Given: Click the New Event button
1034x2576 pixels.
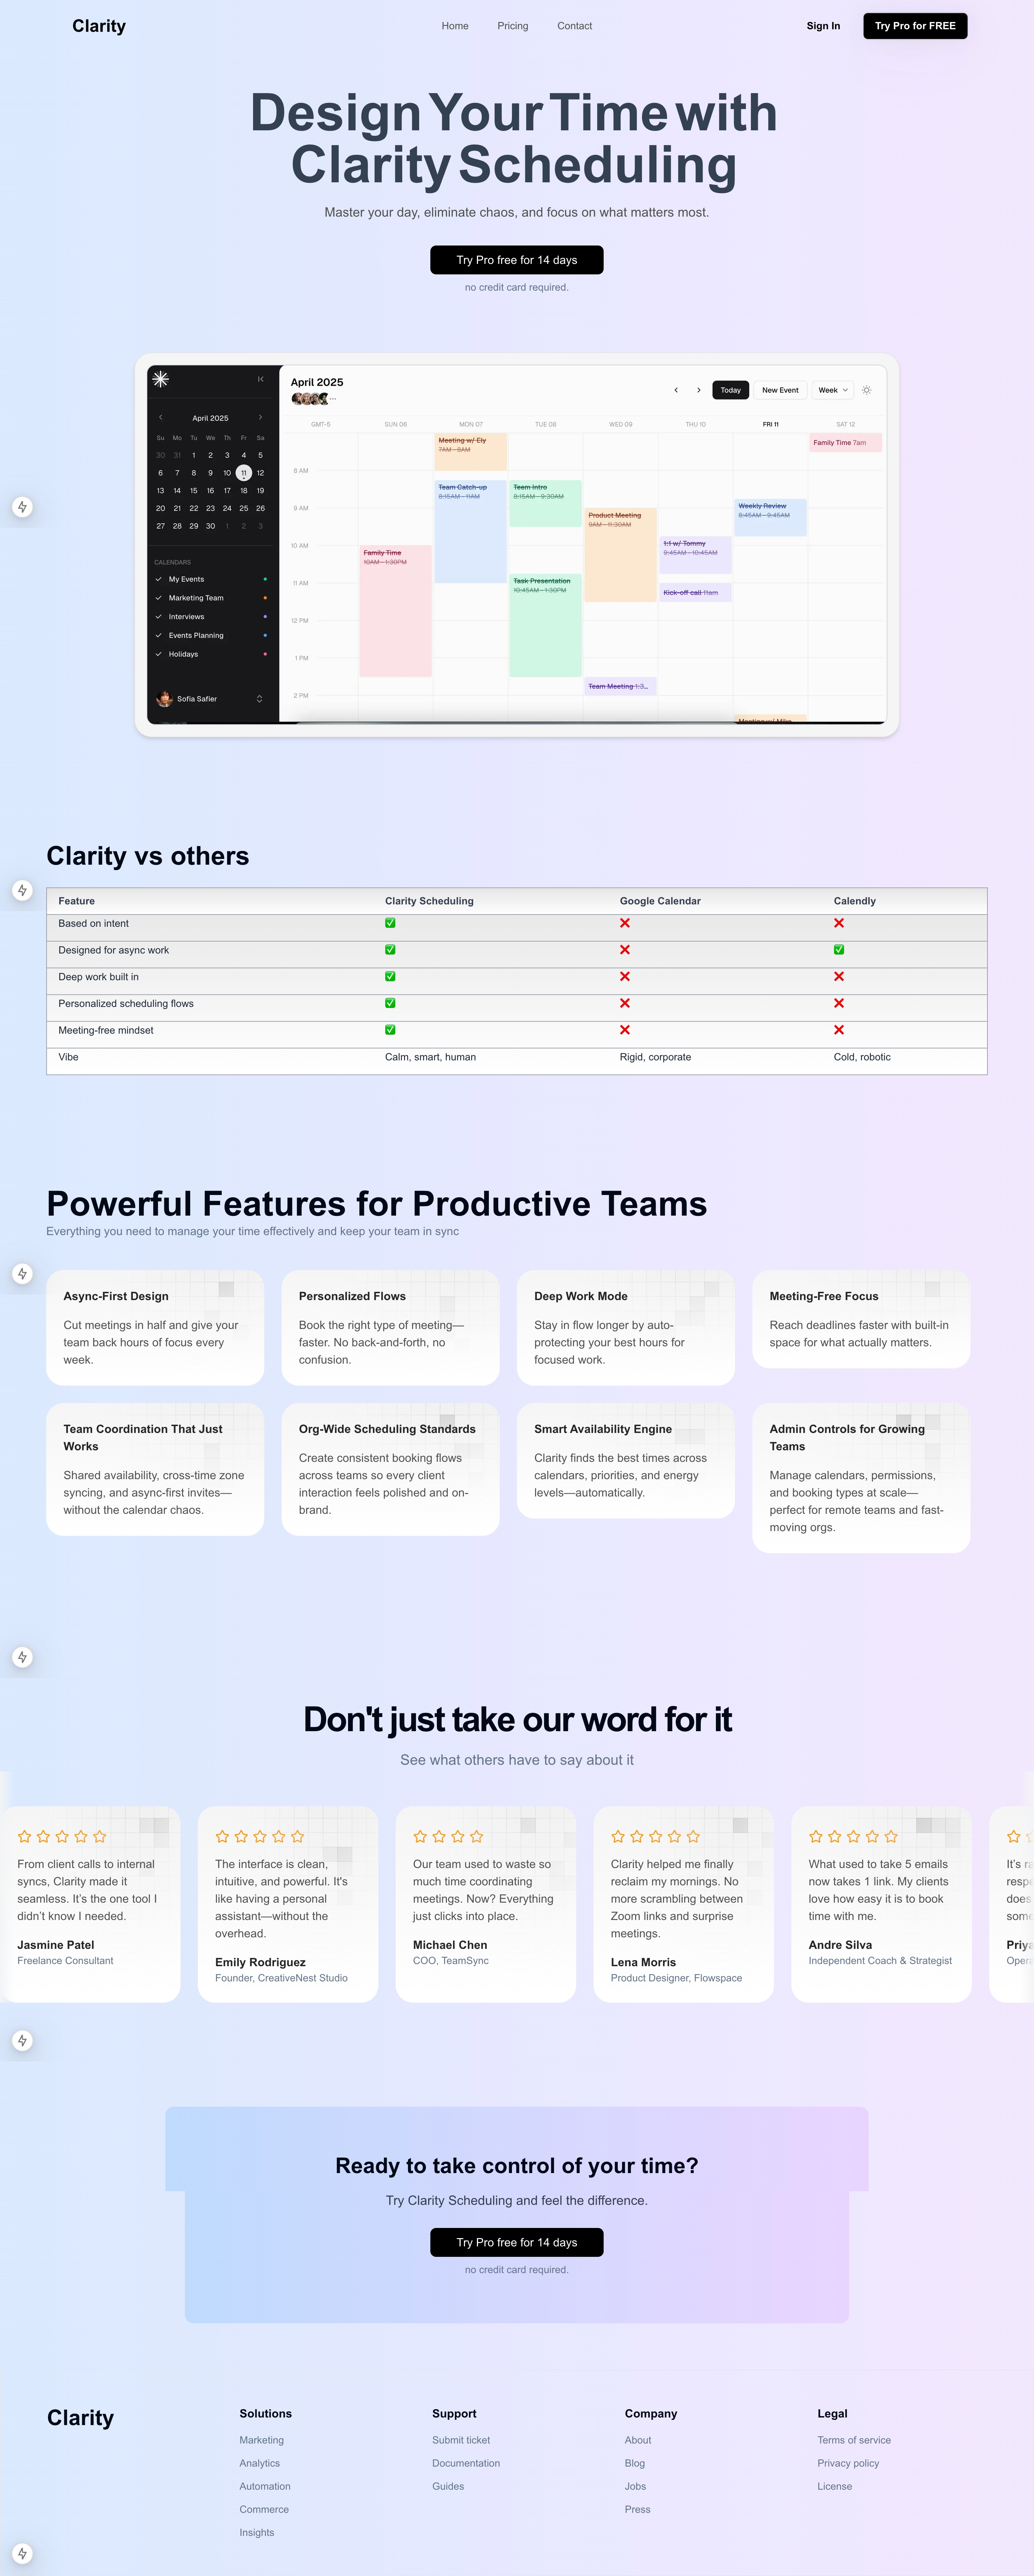Looking at the screenshot, I should coord(780,390).
